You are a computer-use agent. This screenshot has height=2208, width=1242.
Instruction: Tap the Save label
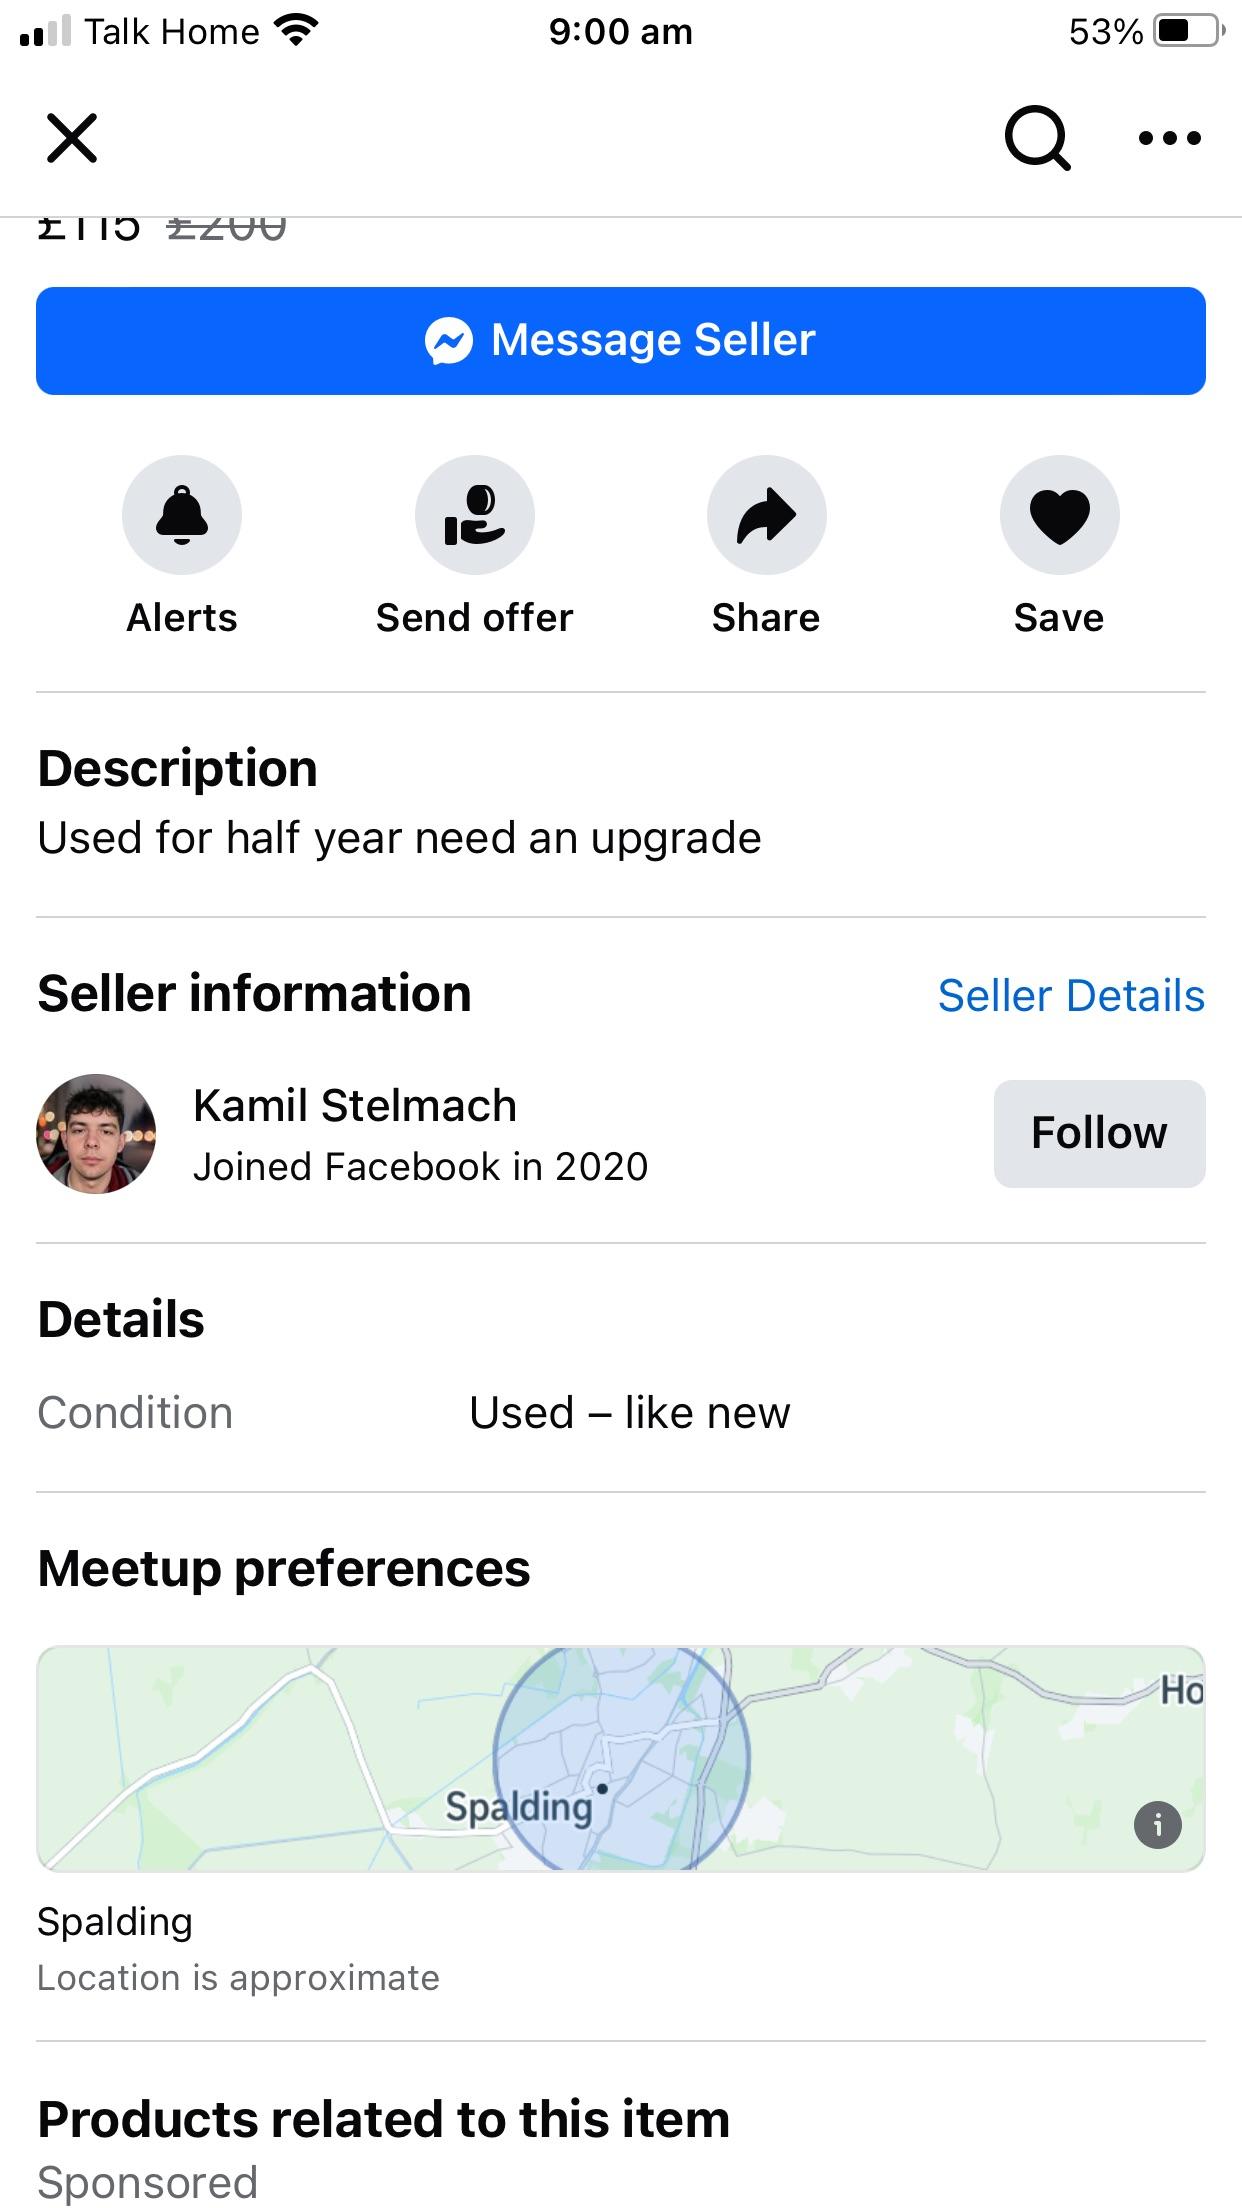[x=1059, y=618]
